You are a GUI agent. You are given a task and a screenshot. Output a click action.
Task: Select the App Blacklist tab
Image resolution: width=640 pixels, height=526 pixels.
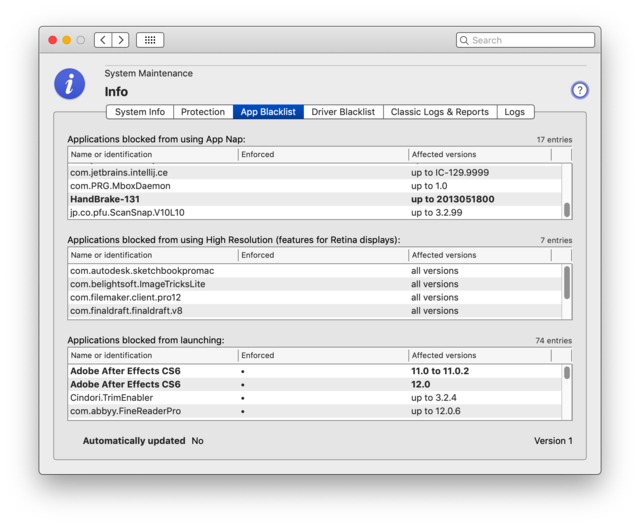(x=268, y=112)
